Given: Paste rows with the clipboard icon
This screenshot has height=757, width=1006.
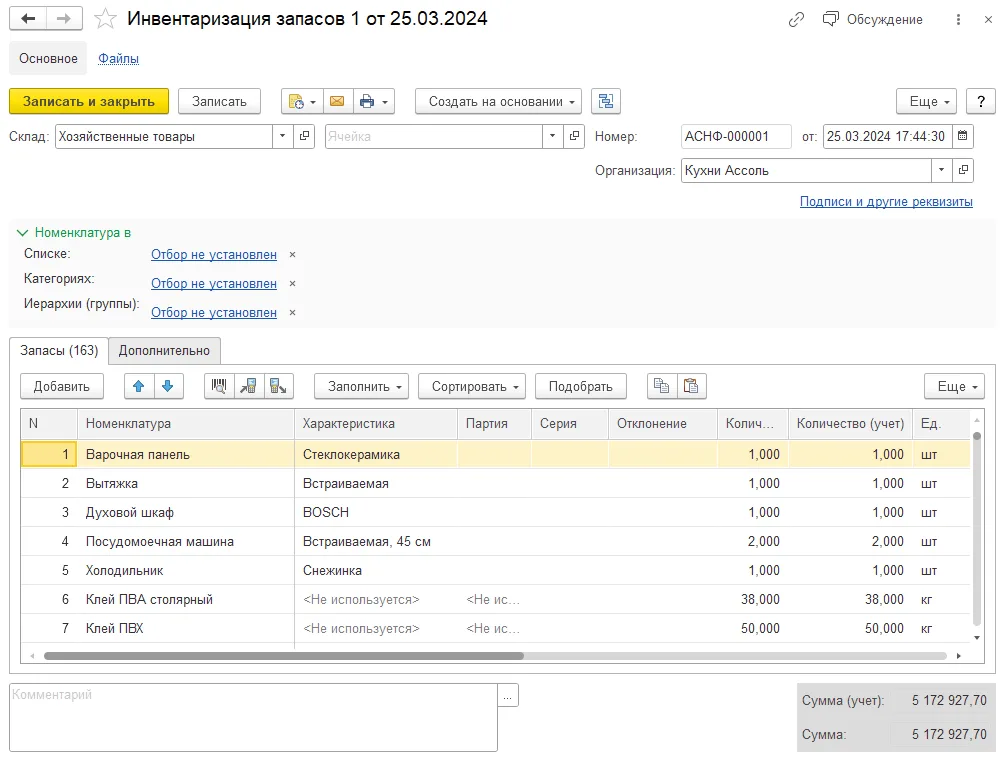Looking at the screenshot, I should point(691,386).
